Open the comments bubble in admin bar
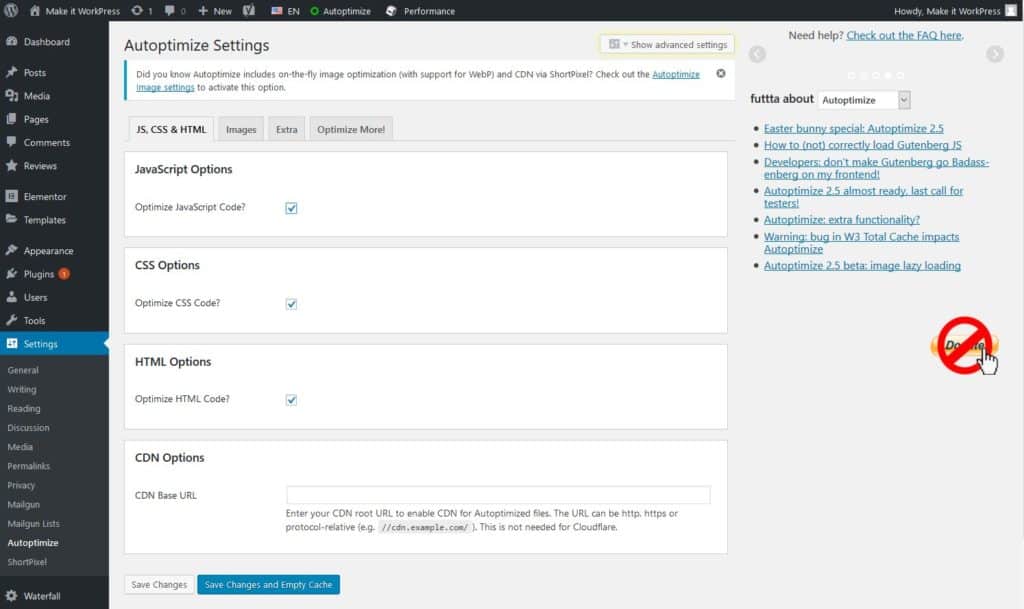Image resolution: width=1024 pixels, height=609 pixels. click(x=169, y=10)
